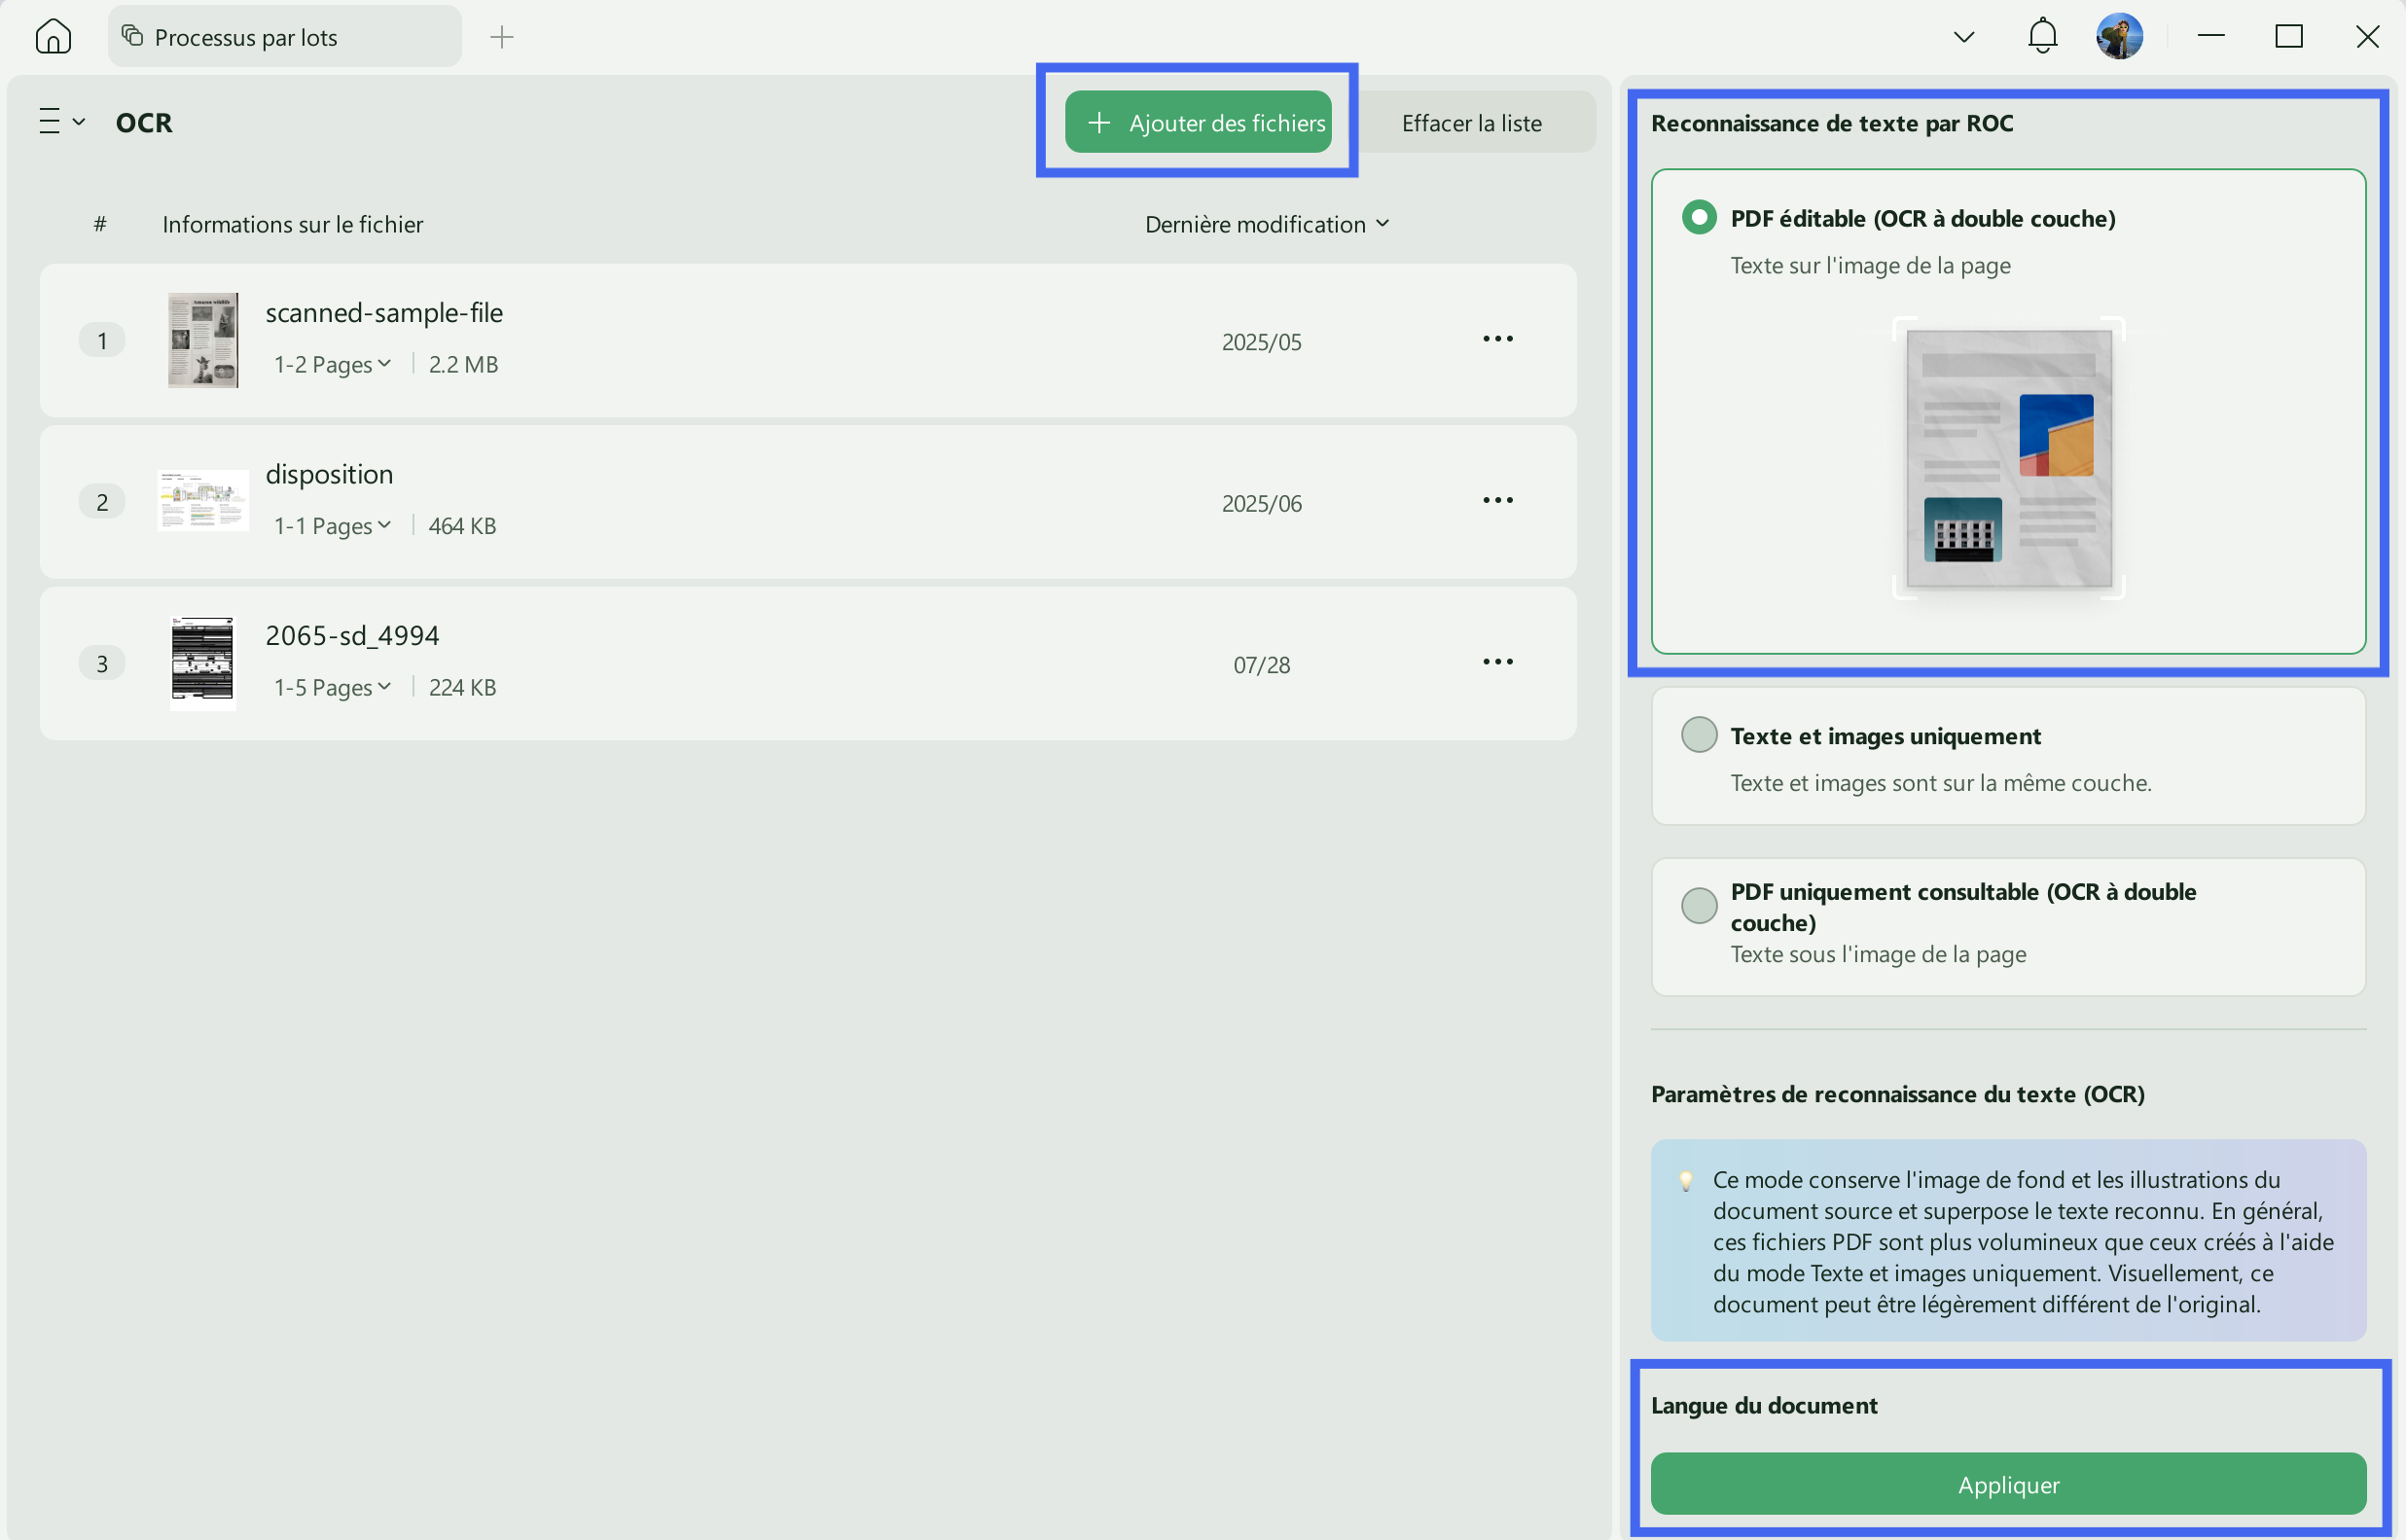Select PDF éditable OCR option
Viewport: 2406px width, 1540px height.
[x=1699, y=217]
